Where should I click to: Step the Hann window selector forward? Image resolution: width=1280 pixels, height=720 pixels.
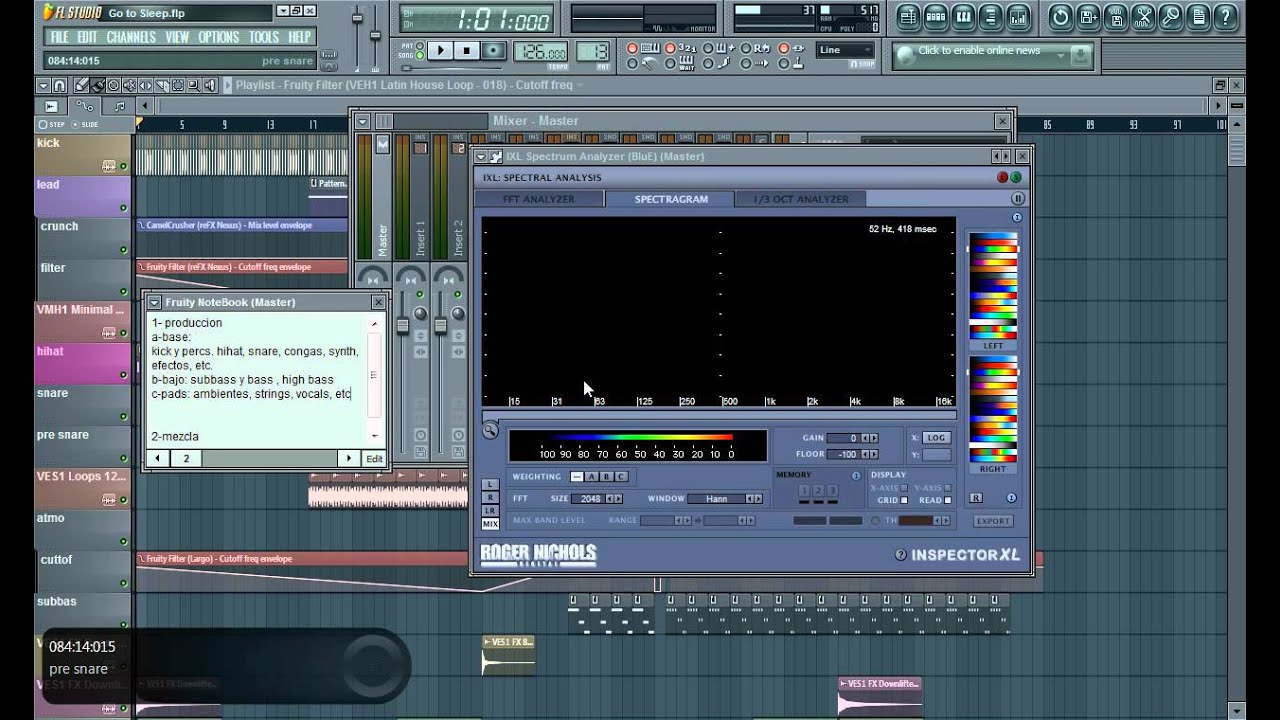point(758,499)
